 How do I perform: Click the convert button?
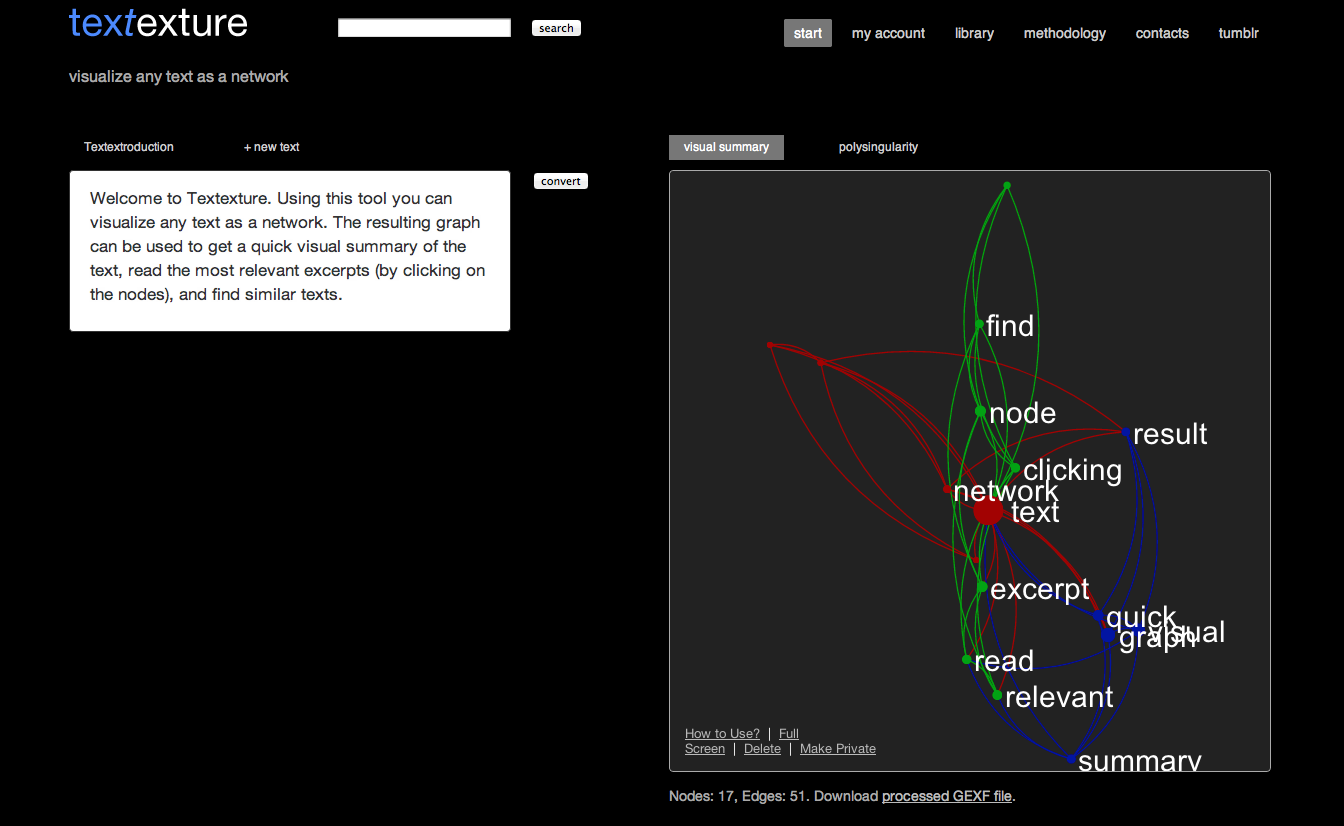561,181
